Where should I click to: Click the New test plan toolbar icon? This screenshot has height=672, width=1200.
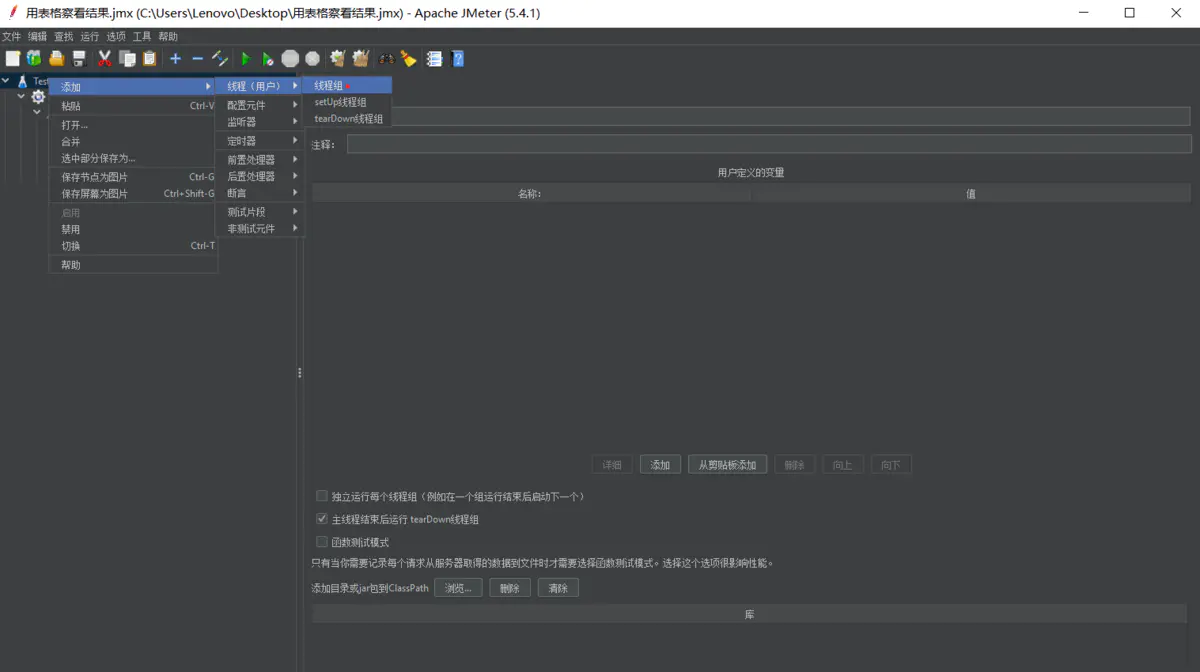(x=12, y=59)
